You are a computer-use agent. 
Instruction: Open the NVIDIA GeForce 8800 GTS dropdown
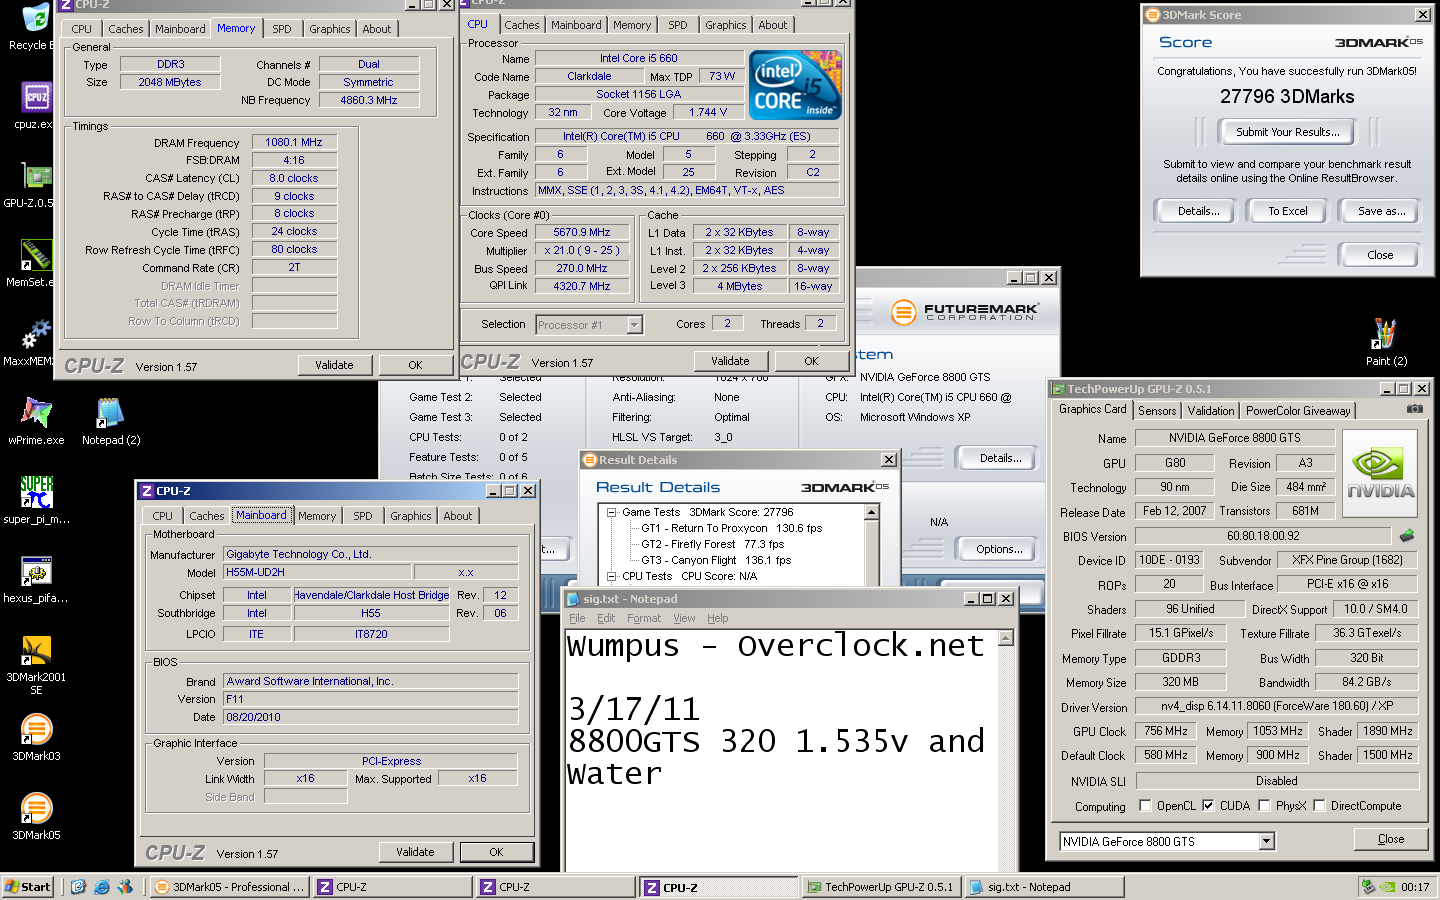[1267, 841]
